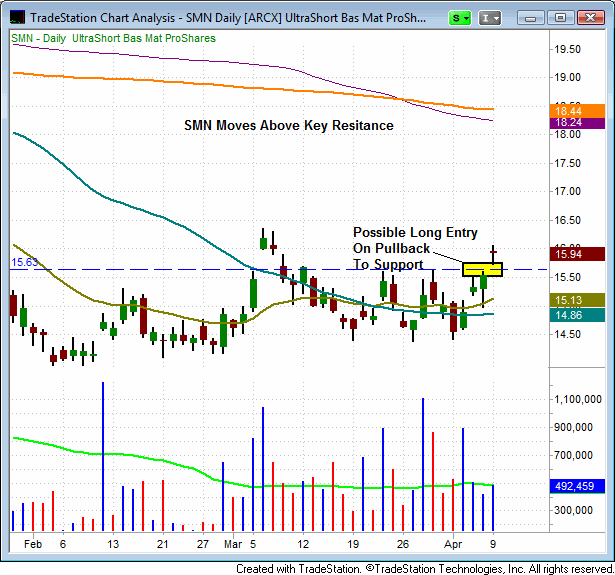The image size is (615, 575).
Task: Click the 16.50 price axis value
Action: point(567,220)
